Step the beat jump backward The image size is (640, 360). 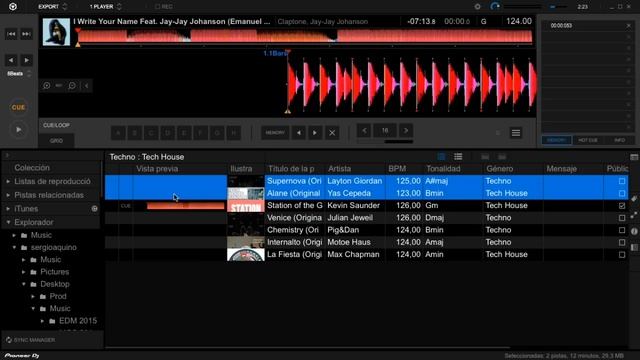[11, 60]
